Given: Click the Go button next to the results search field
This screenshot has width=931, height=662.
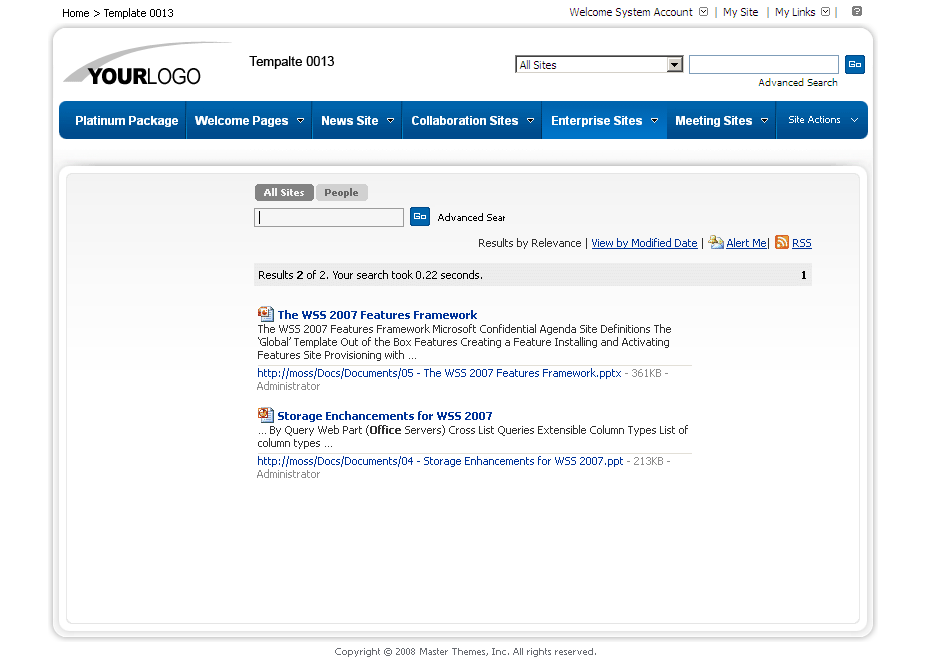Looking at the screenshot, I should coord(419,216).
